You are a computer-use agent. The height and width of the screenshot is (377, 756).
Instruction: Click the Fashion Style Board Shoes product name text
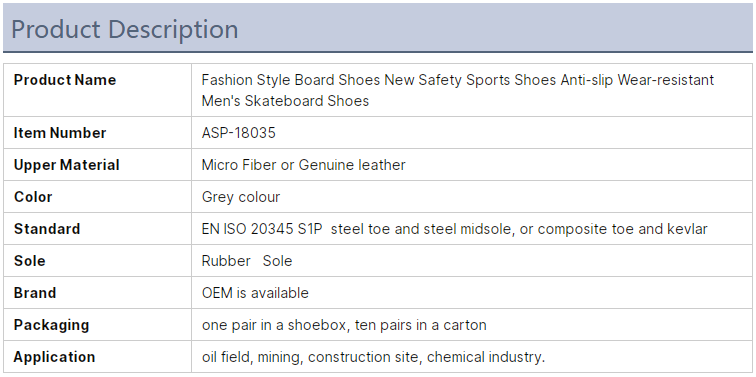pos(458,90)
